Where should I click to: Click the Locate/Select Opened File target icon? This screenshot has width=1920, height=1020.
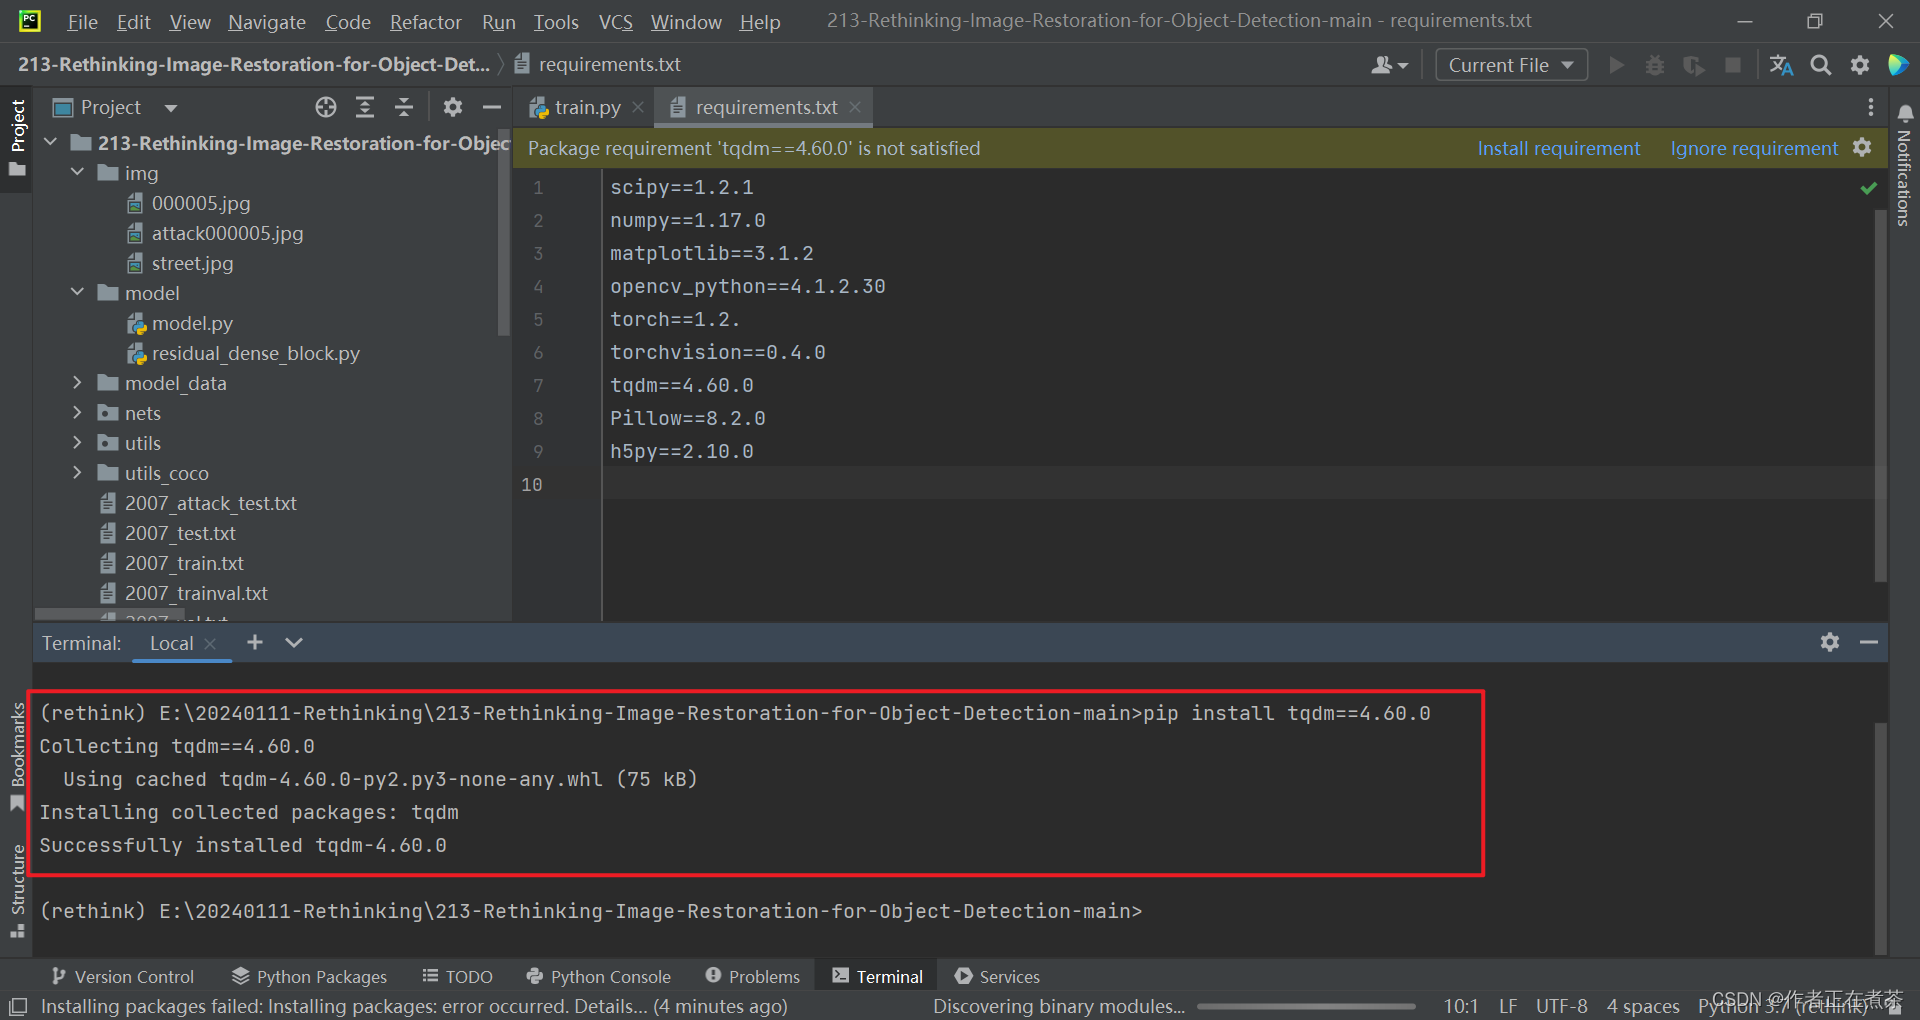326,107
